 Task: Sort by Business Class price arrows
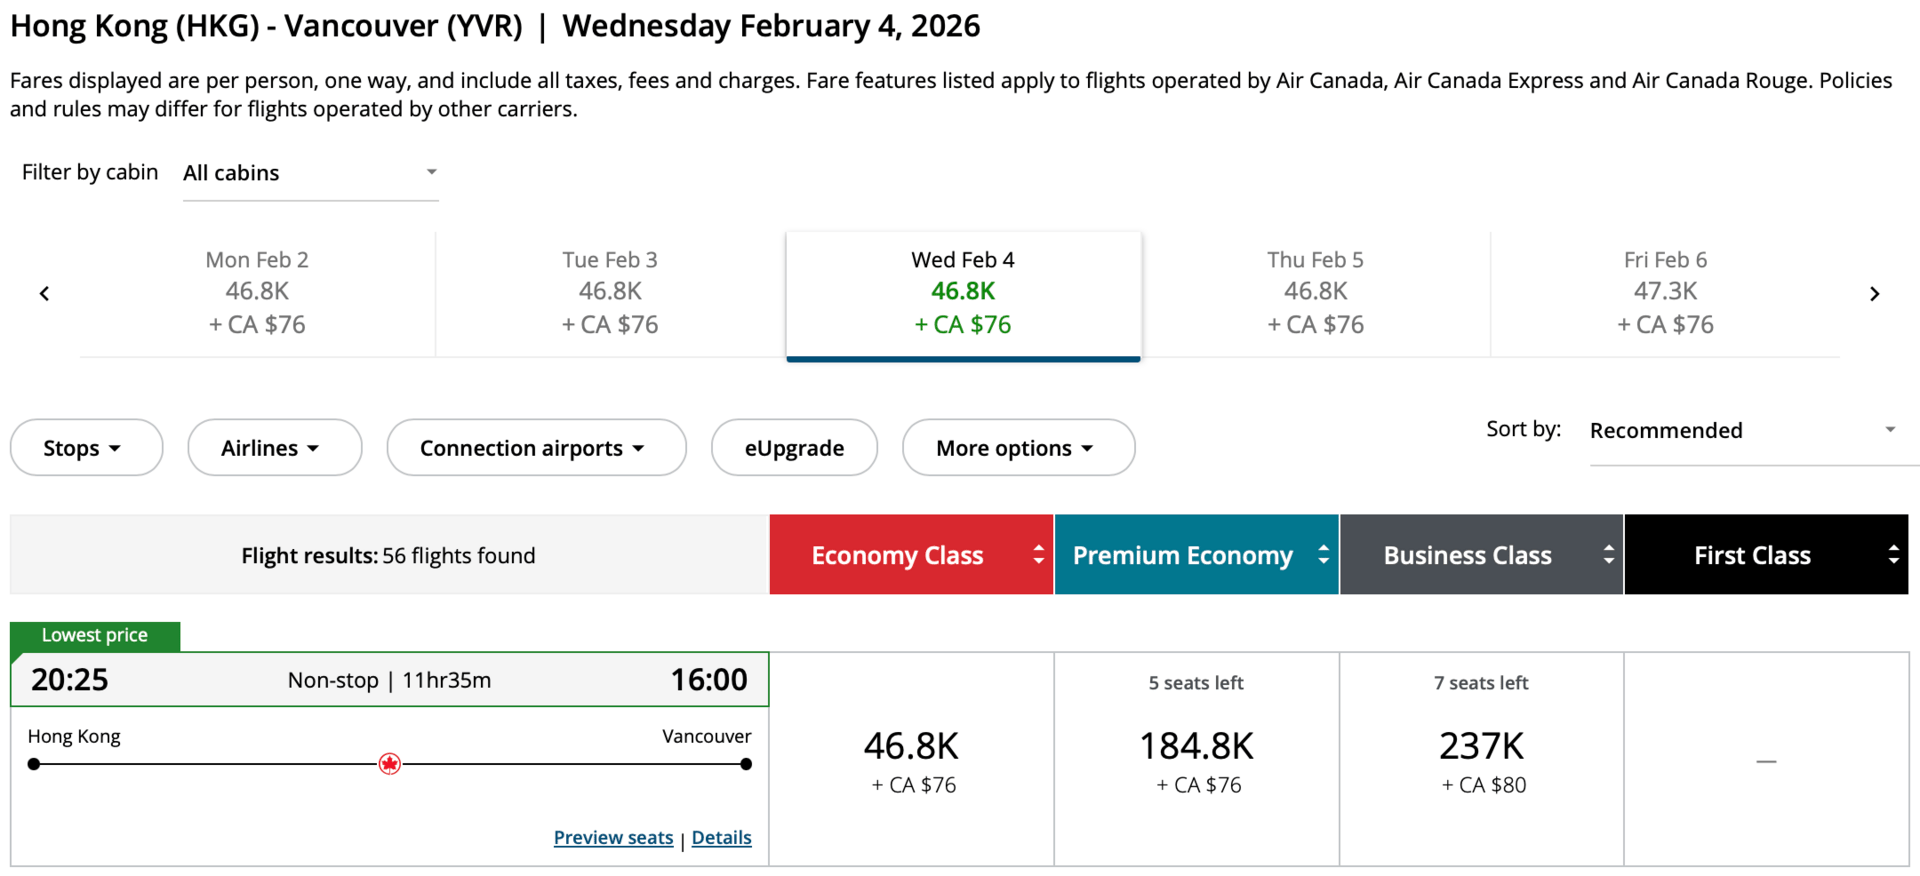click(x=1608, y=555)
